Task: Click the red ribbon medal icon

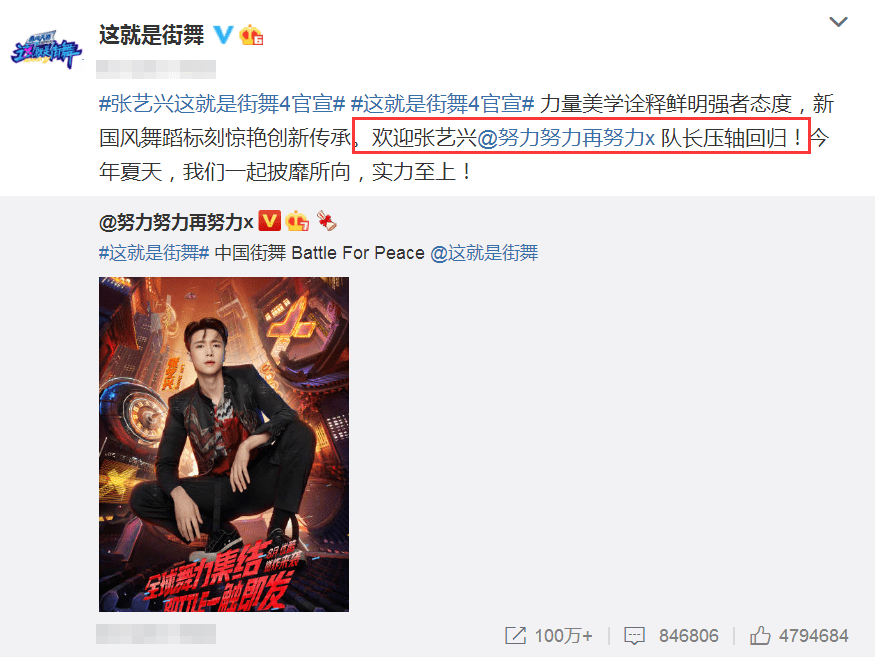Action: coord(326,221)
